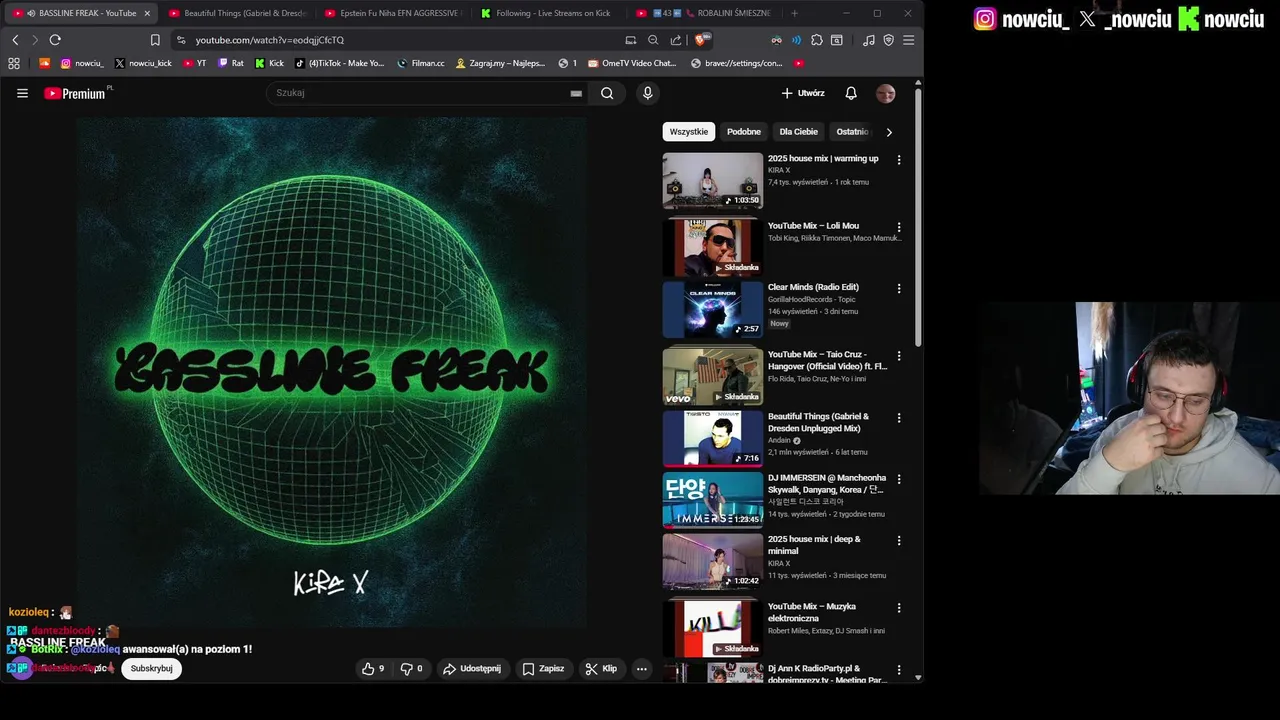Open options for 'DJ IMMERSEIN @ Mancheonha' video
This screenshot has height=720, width=1280.
click(898, 480)
